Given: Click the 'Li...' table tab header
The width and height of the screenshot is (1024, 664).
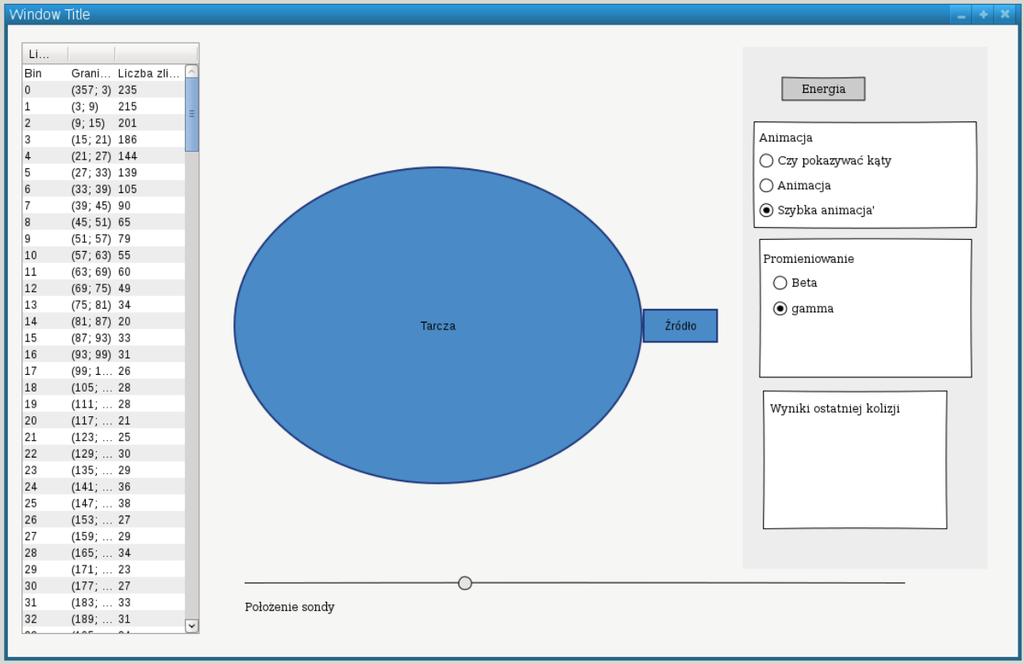Looking at the screenshot, I should point(44,54).
